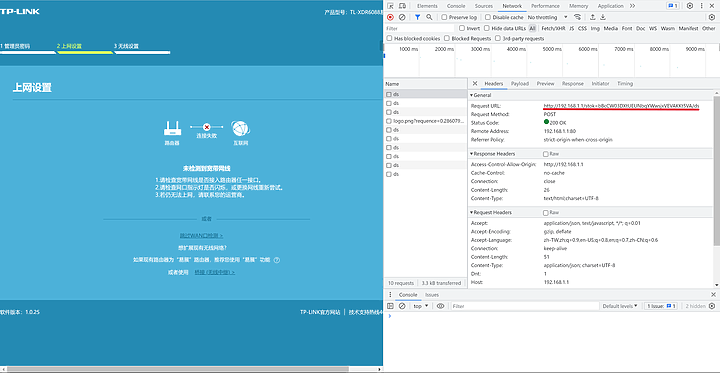Tick the Blocked Requests checkbox
Viewport: 720px width, 373px height.
(447, 39)
